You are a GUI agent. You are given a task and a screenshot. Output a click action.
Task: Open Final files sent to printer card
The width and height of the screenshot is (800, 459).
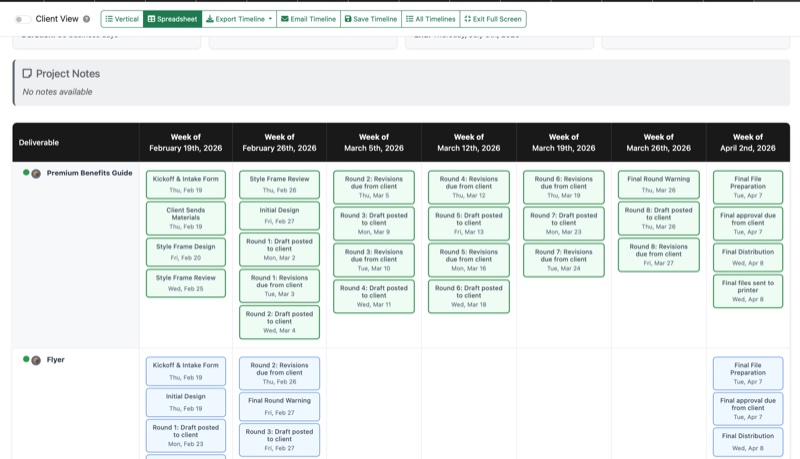click(x=748, y=291)
